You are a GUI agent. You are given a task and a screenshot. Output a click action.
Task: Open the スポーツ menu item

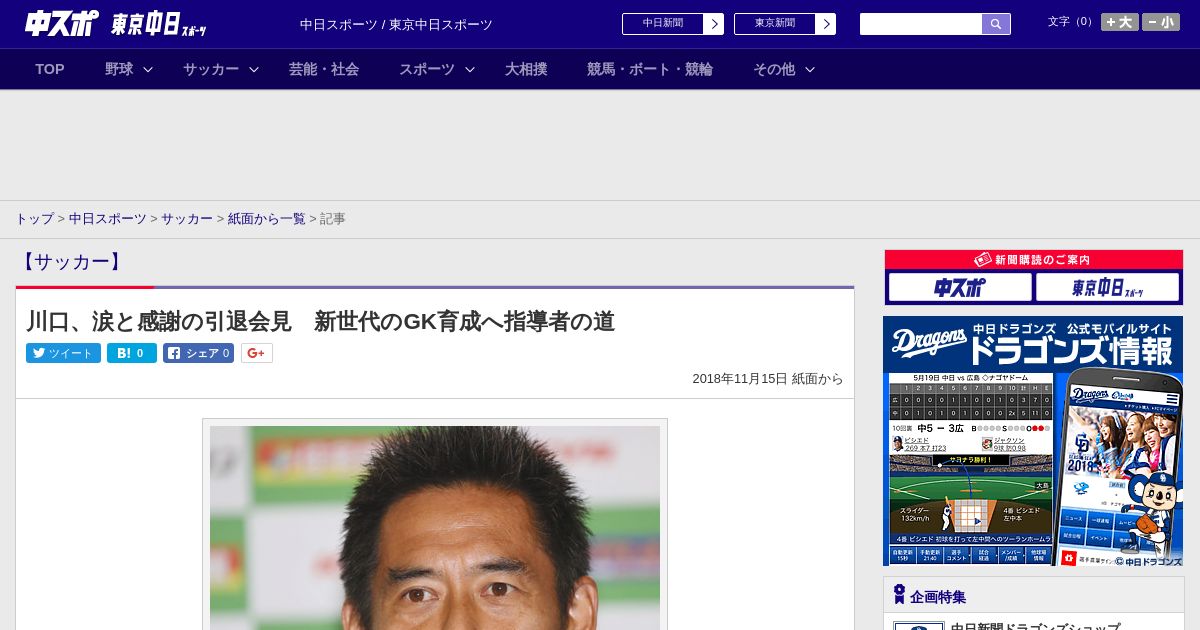(427, 69)
